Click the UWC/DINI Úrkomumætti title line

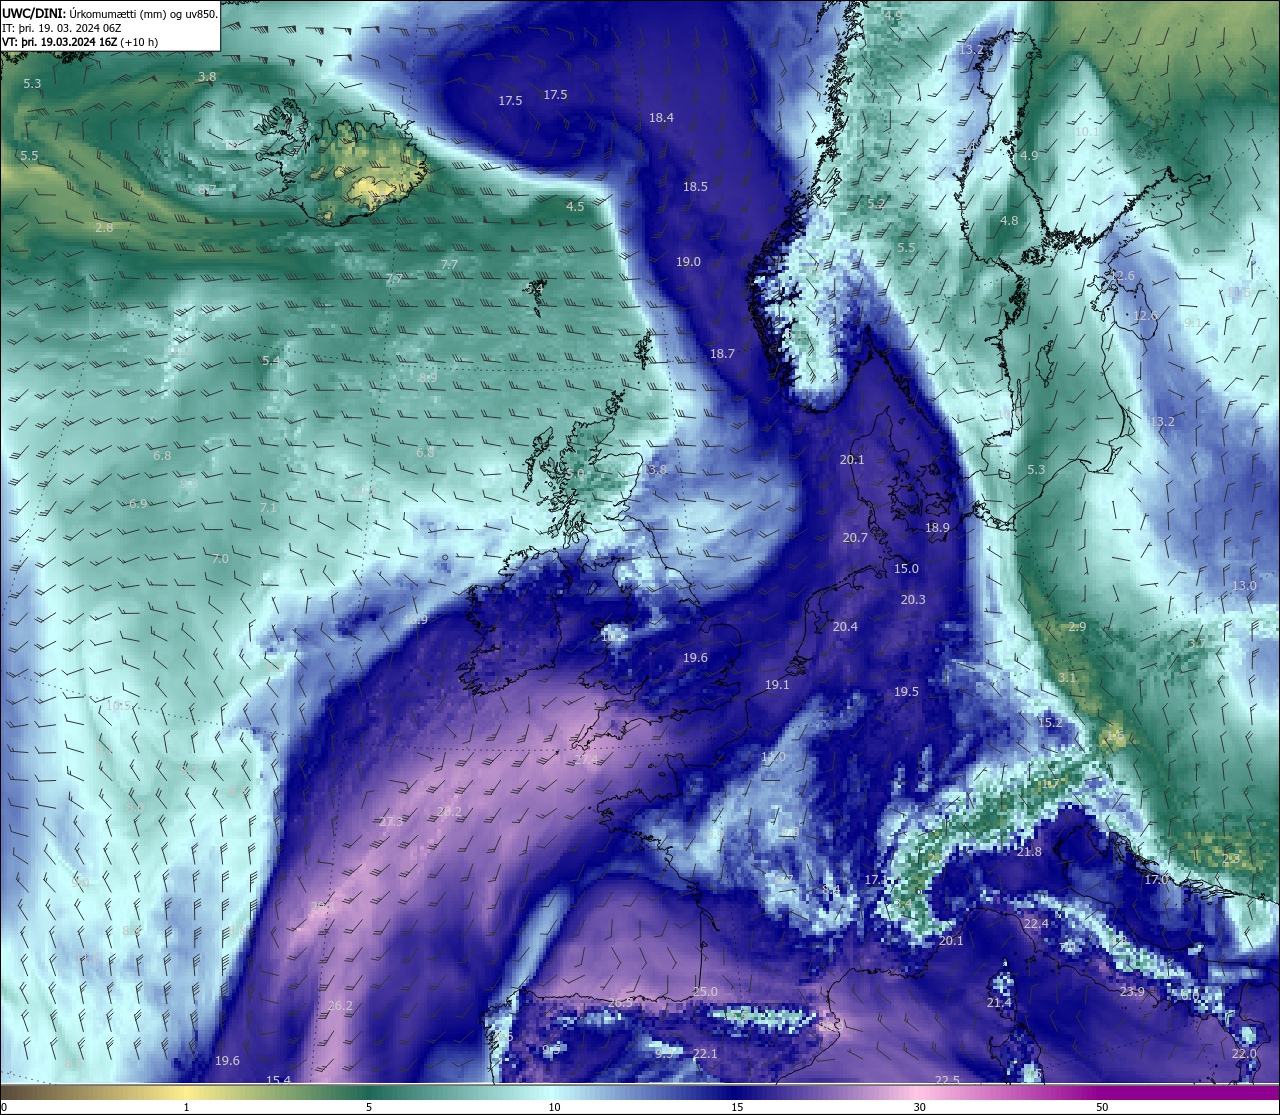[x=110, y=13]
